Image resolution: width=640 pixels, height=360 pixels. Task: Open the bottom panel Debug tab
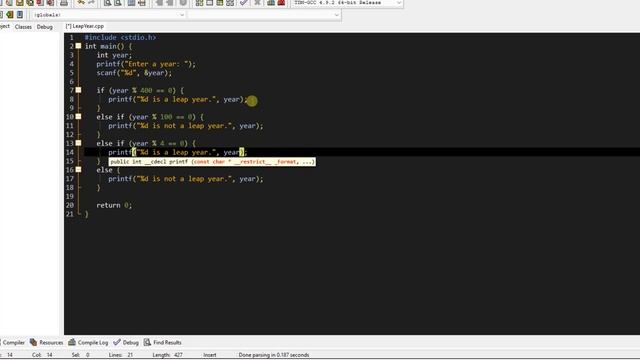pos(131,342)
